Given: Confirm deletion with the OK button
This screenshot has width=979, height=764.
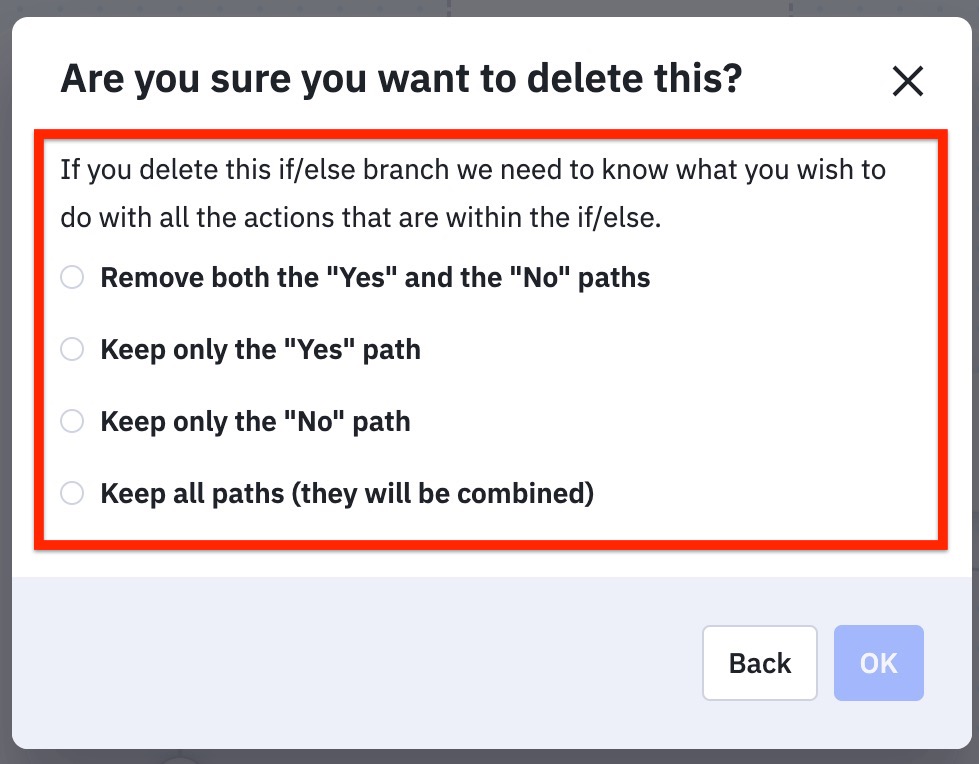Looking at the screenshot, I should pyautogui.click(x=879, y=663).
